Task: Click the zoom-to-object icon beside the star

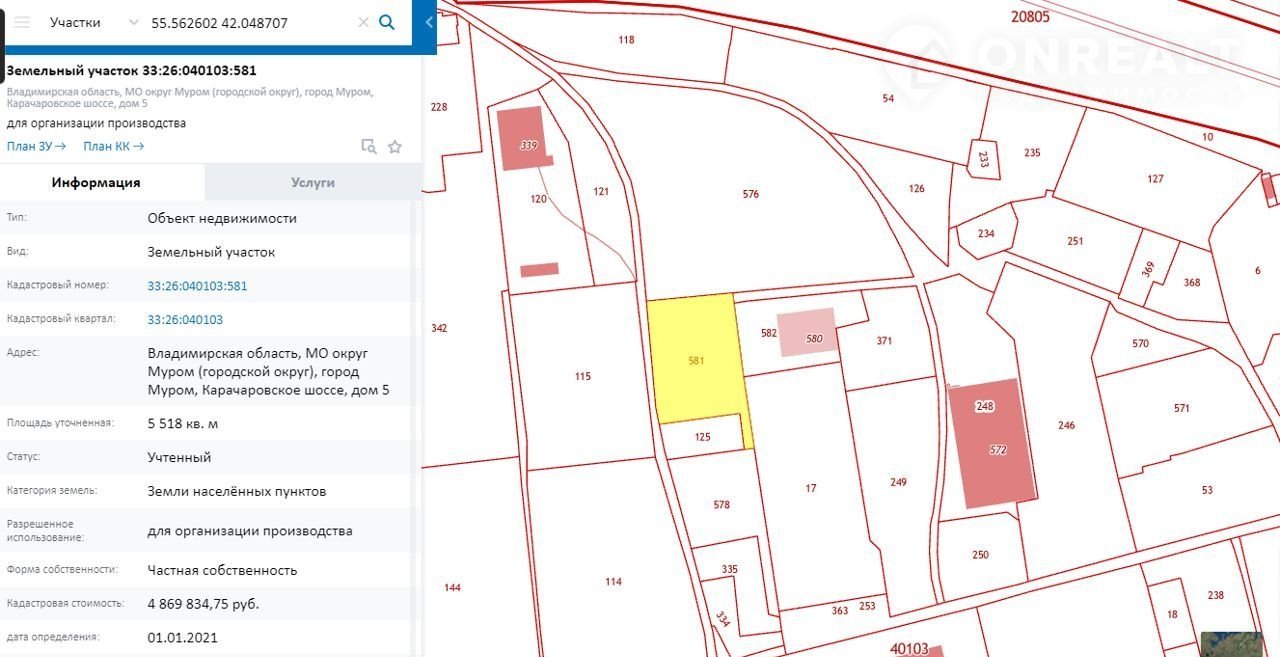Action: 369,147
